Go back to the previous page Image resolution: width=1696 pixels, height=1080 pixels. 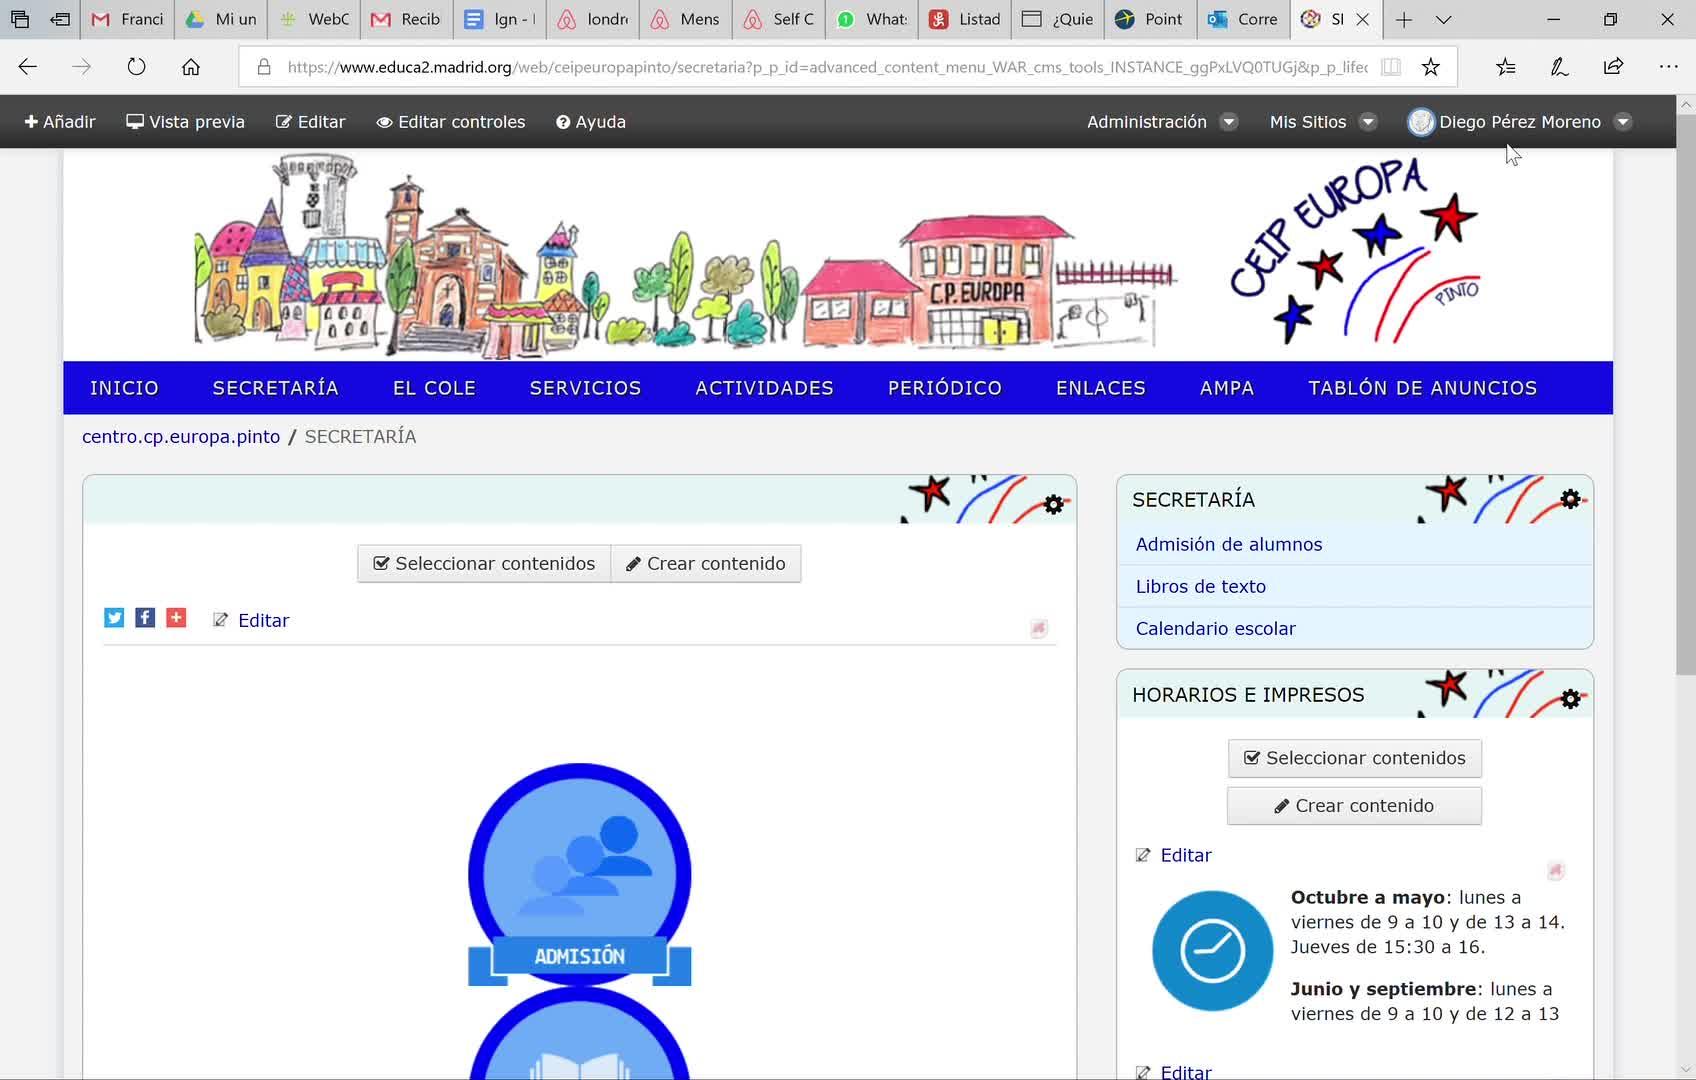point(28,67)
